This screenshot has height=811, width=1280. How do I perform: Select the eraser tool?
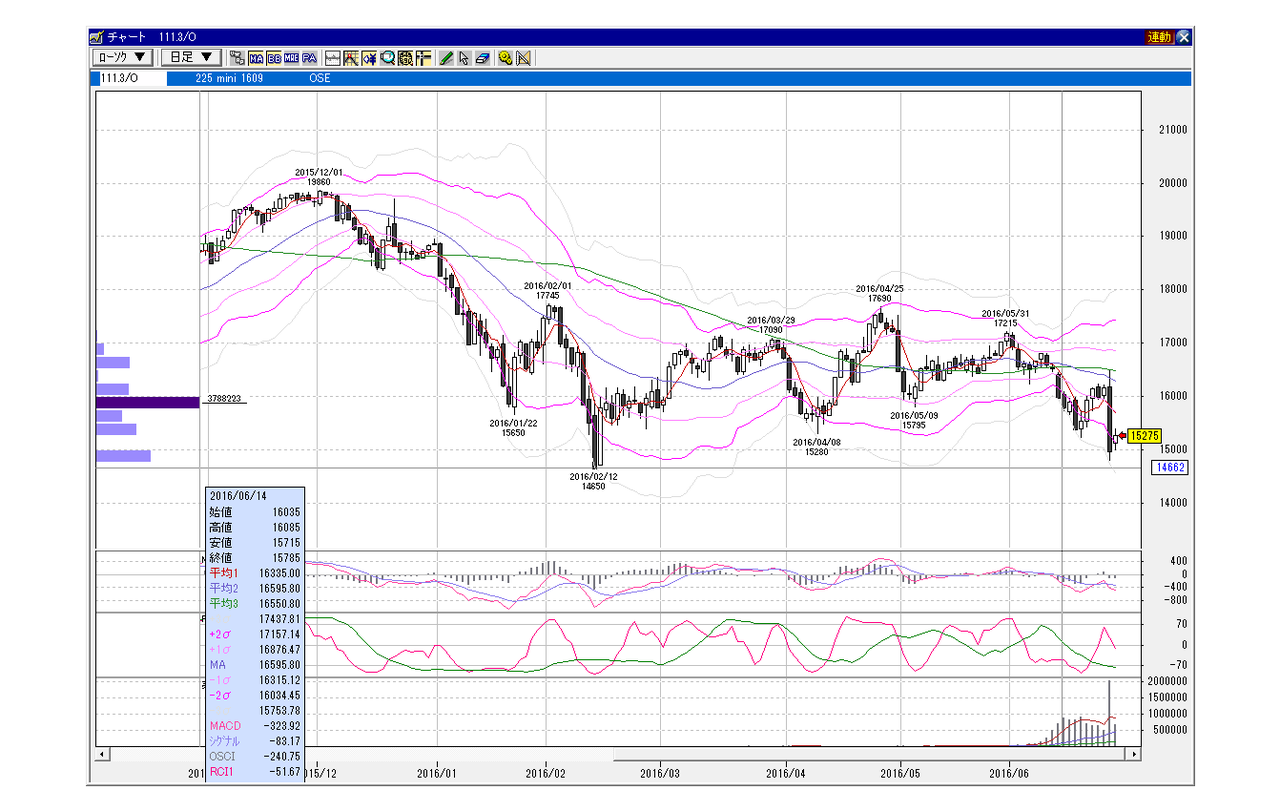pyautogui.click(x=482, y=58)
